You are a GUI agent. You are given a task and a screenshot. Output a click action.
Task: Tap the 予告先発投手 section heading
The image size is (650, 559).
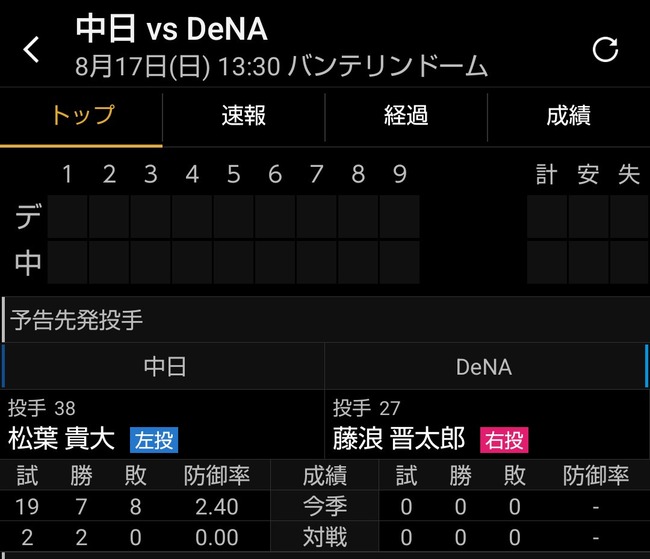click(x=76, y=320)
